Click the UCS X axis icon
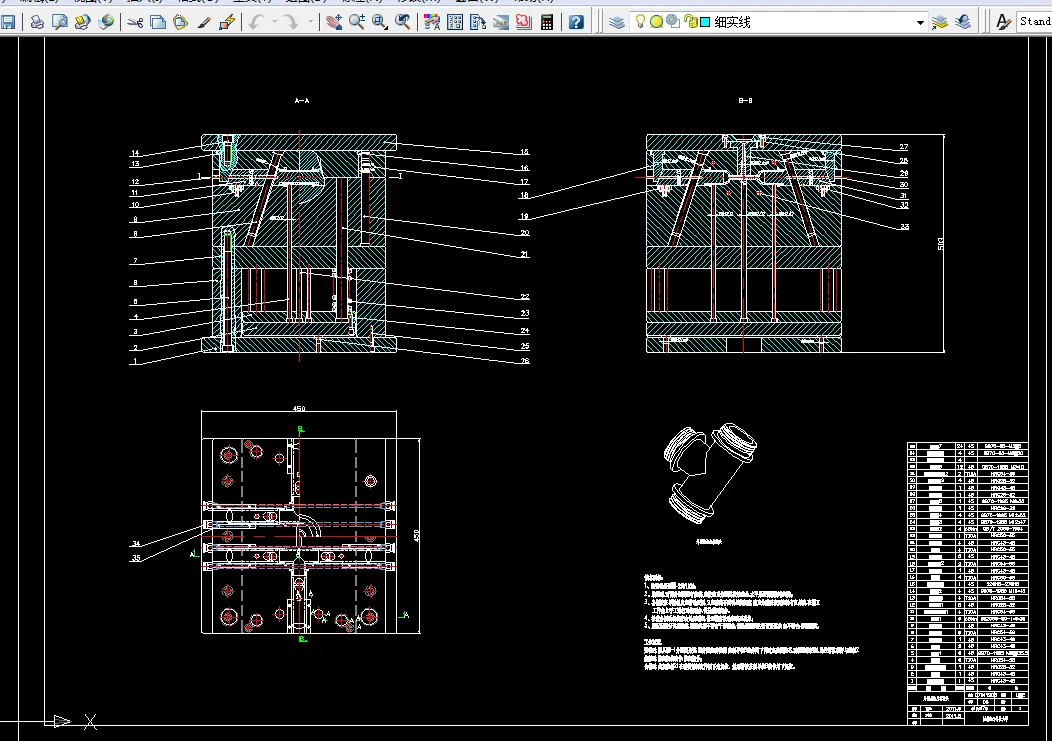The width and height of the screenshot is (1052, 741). click(91, 722)
